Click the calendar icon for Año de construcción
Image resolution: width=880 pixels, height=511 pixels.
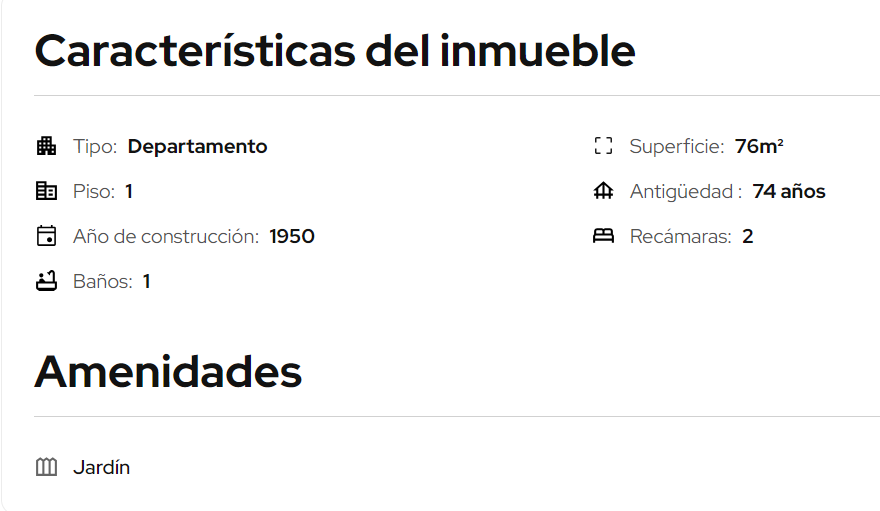[x=46, y=236]
